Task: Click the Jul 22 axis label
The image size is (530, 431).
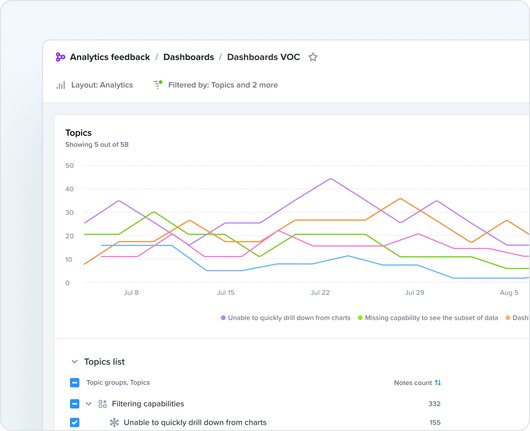Action: pos(320,293)
